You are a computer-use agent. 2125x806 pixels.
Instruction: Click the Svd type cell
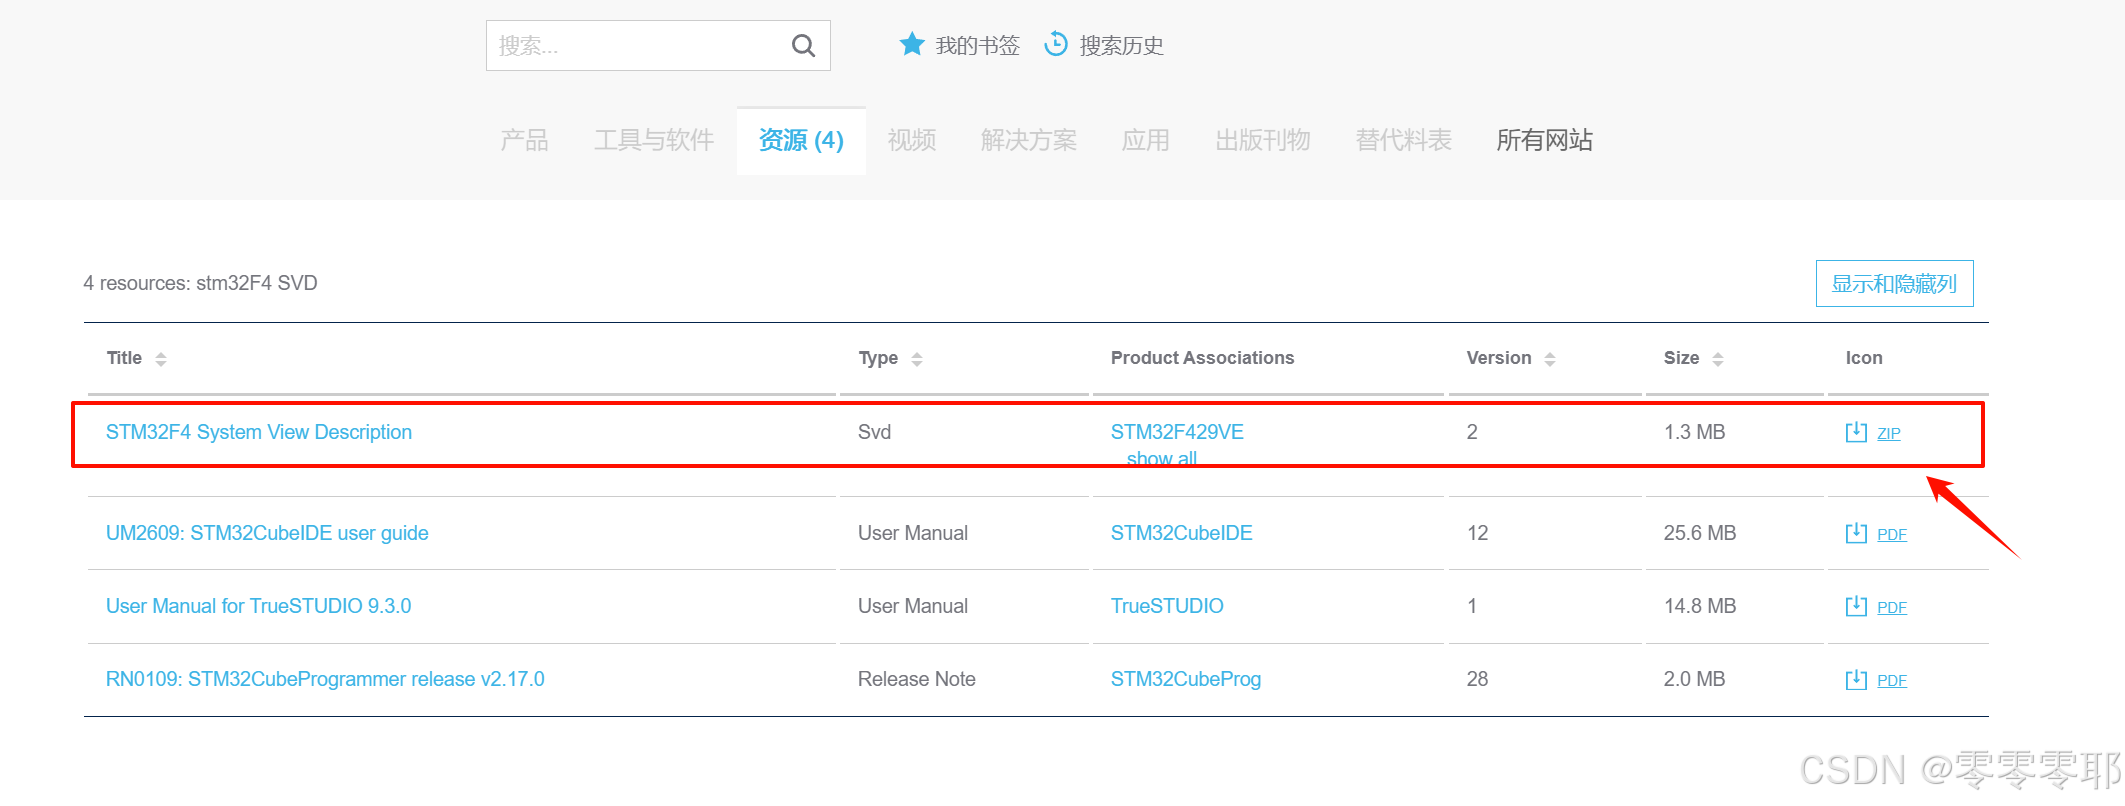click(x=874, y=432)
